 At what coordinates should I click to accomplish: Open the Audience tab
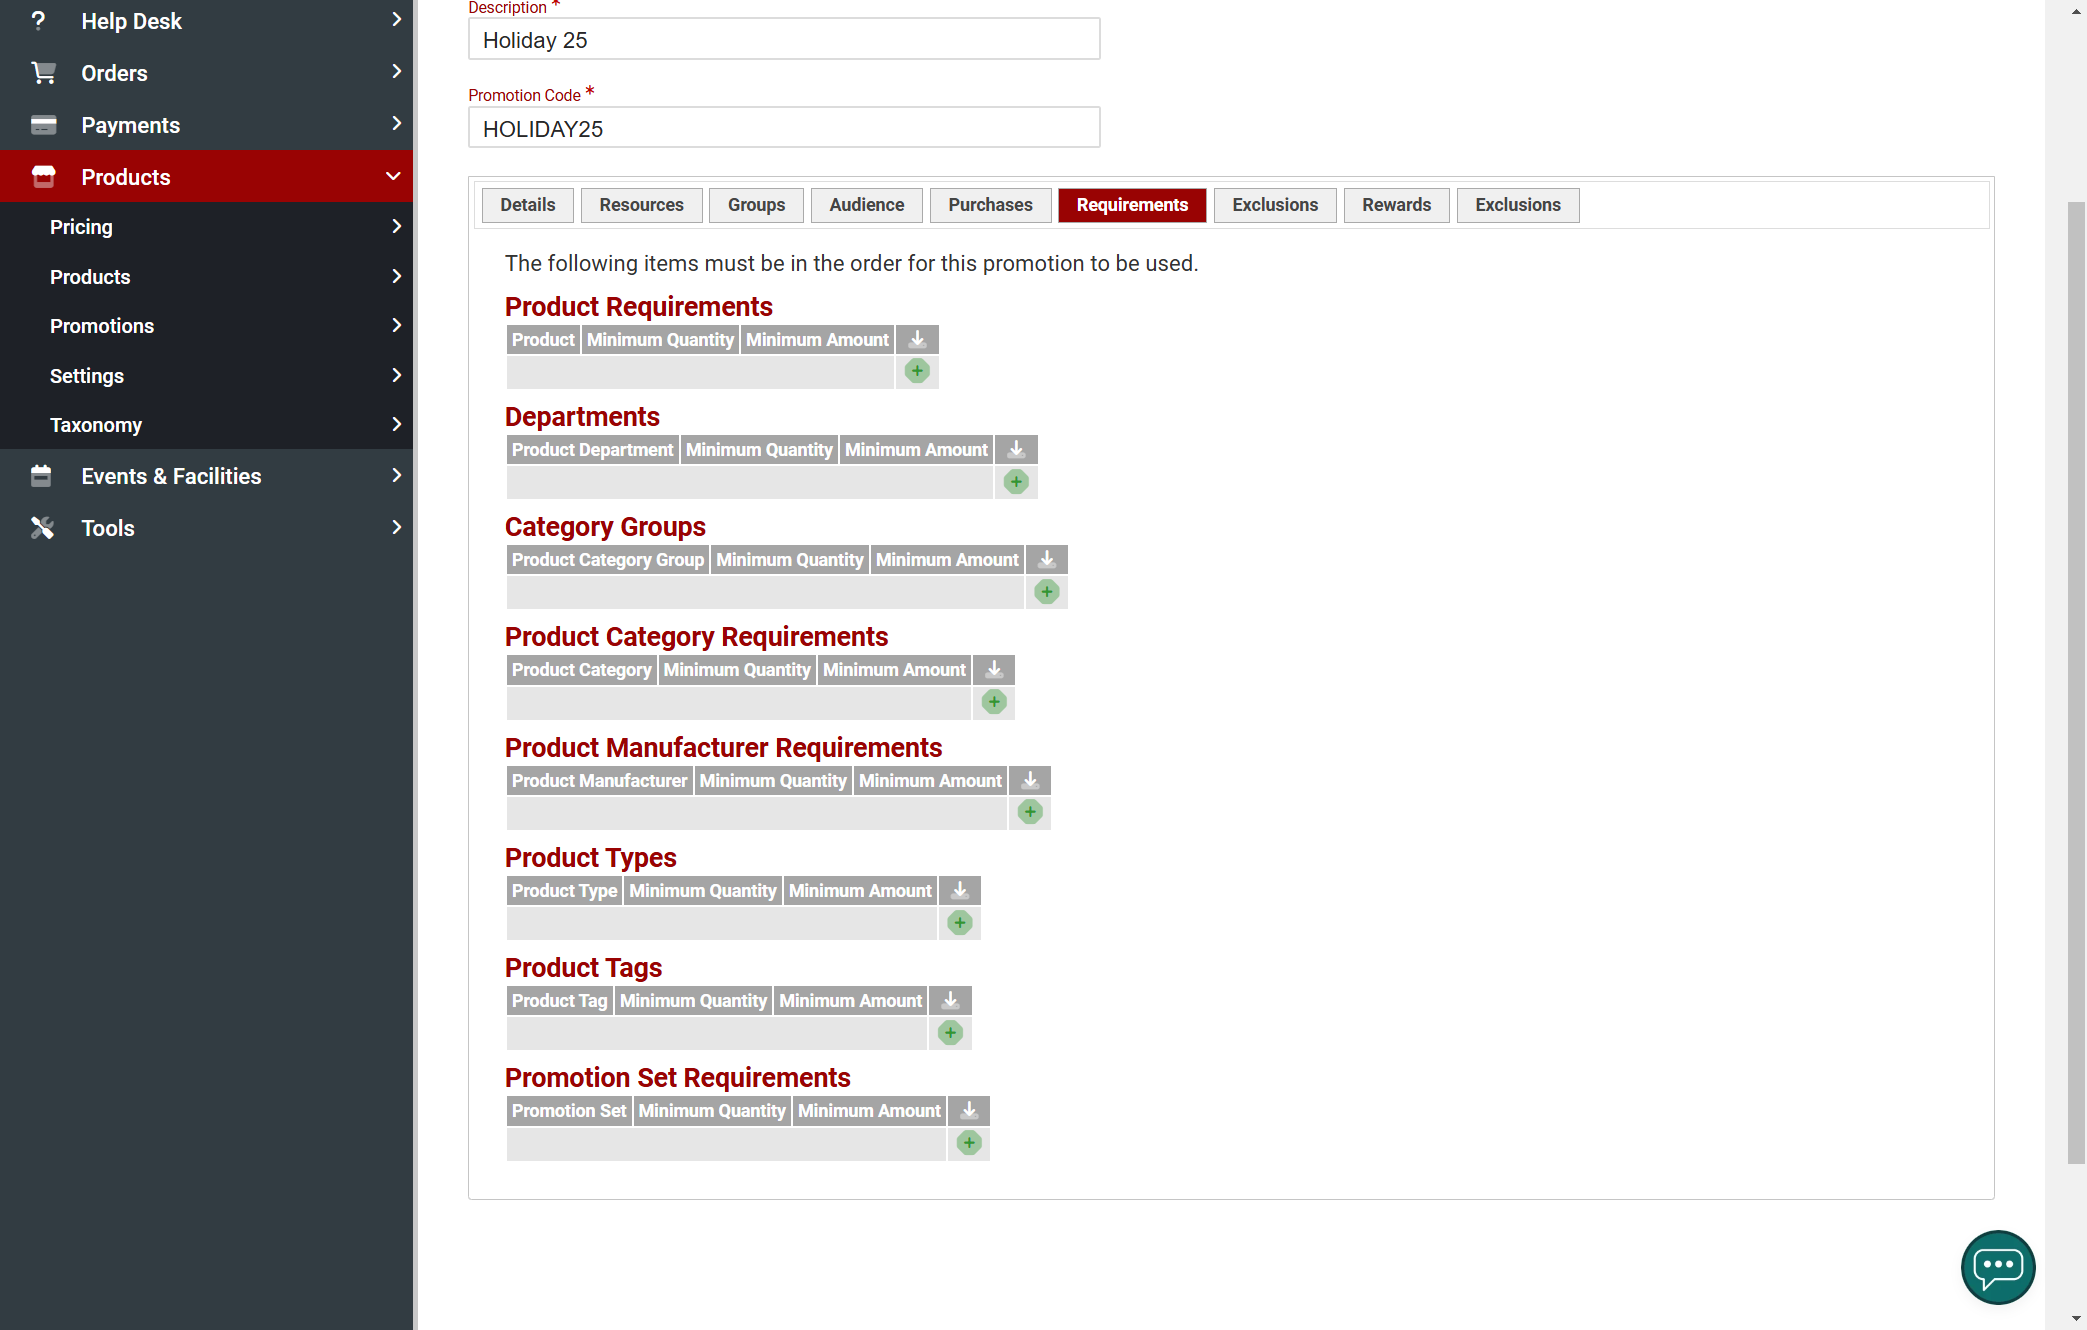[x=867, y=205]
